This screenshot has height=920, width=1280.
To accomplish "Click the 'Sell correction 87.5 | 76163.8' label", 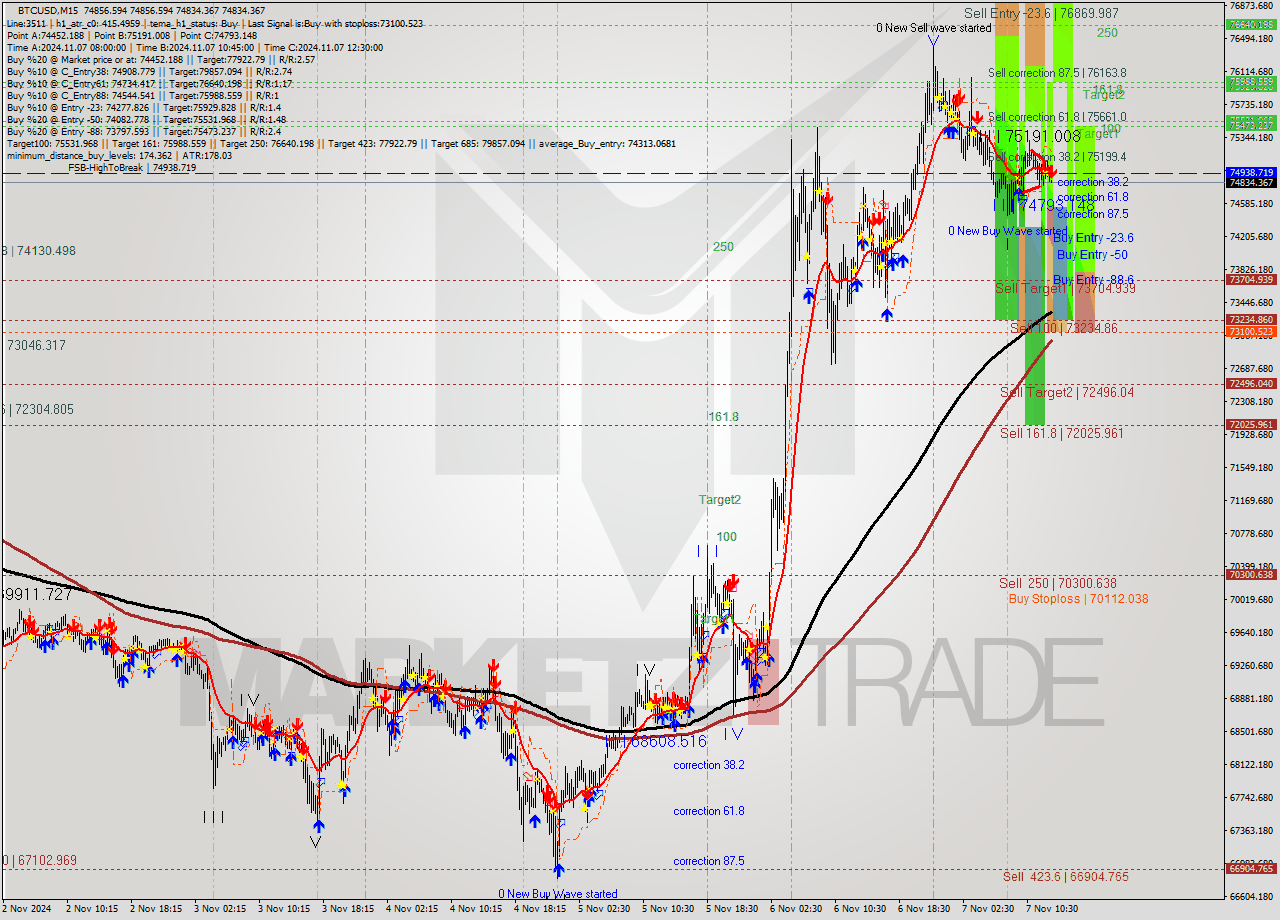I will (1057, 73).
